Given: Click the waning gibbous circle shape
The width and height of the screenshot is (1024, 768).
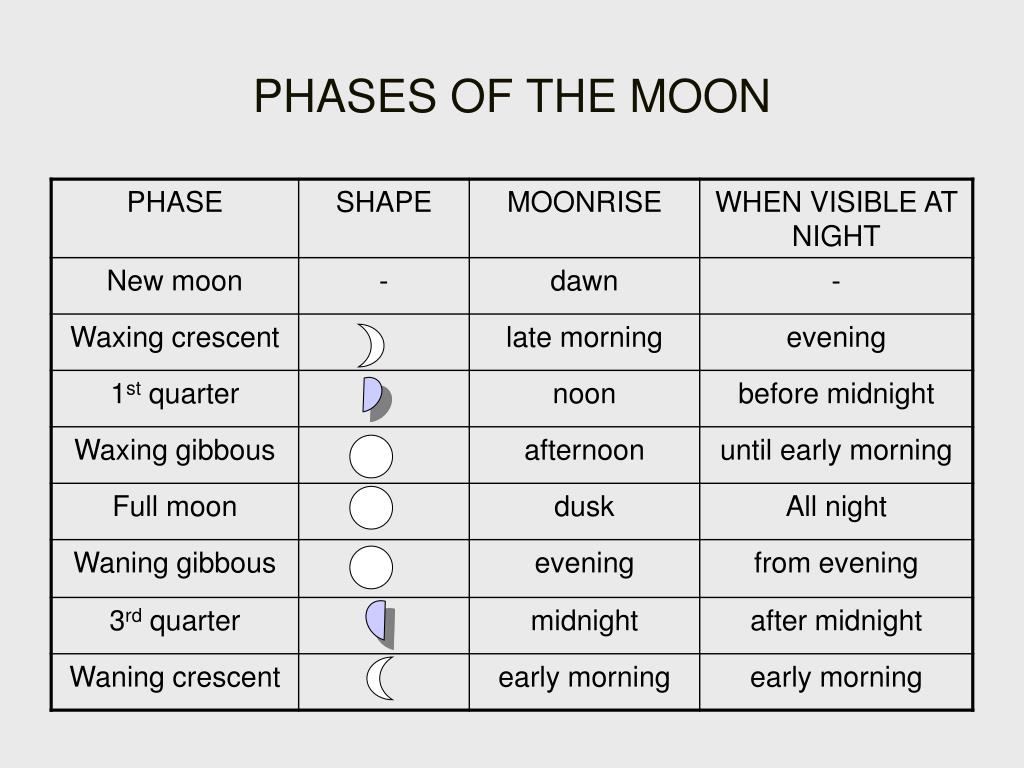Looking at the screenshot, I should (x=371, y=568).
